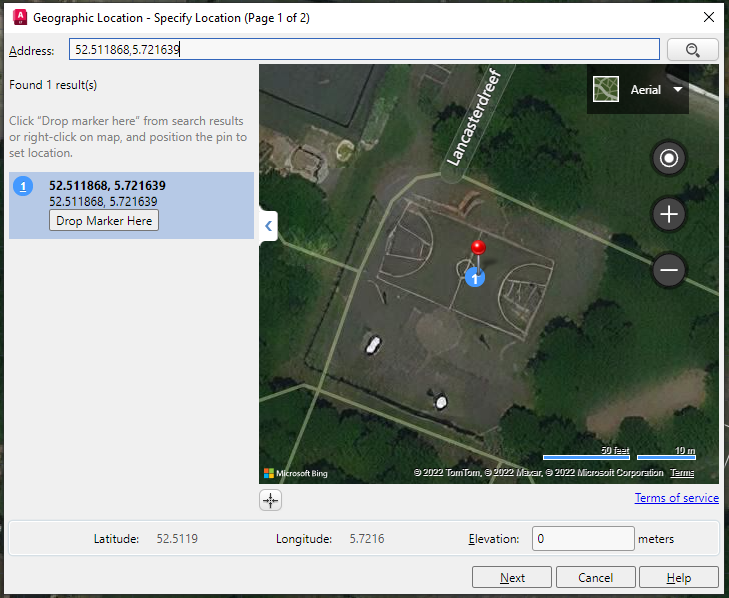Image resolution: width=729 pixels, height=598 pixels.
Task: Click the crosshair marker placement icon below map
Action: coord(271,500)
